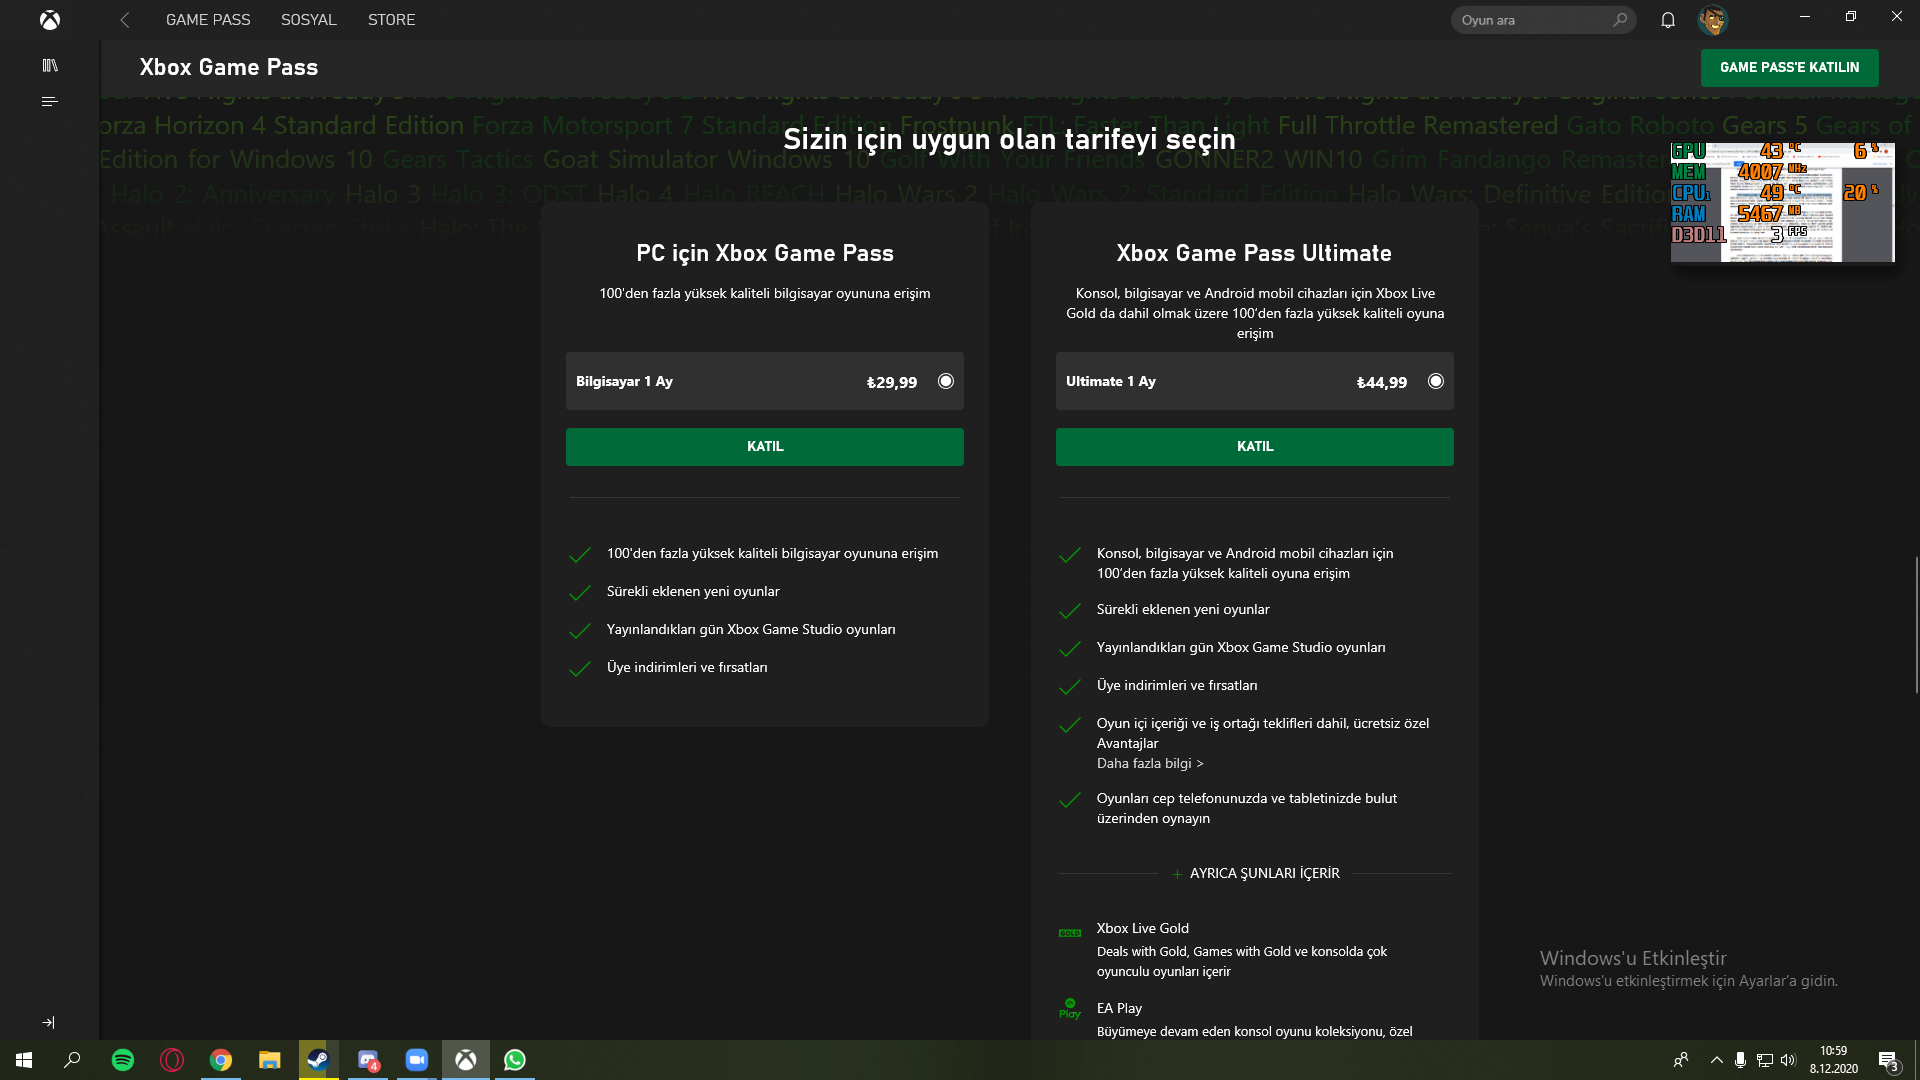This screenshot has width=1920, height=1080.
Task: Open the GAME PASS menu tab
Action: pyautogui.click(x=208, y=20)
